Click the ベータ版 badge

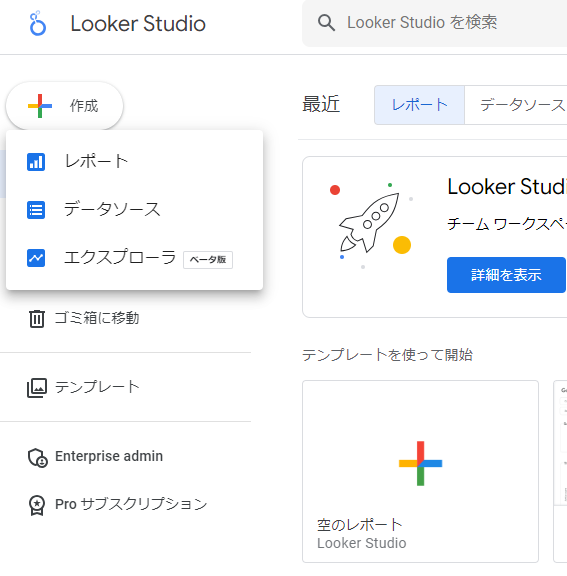click(x=208, y=260)
